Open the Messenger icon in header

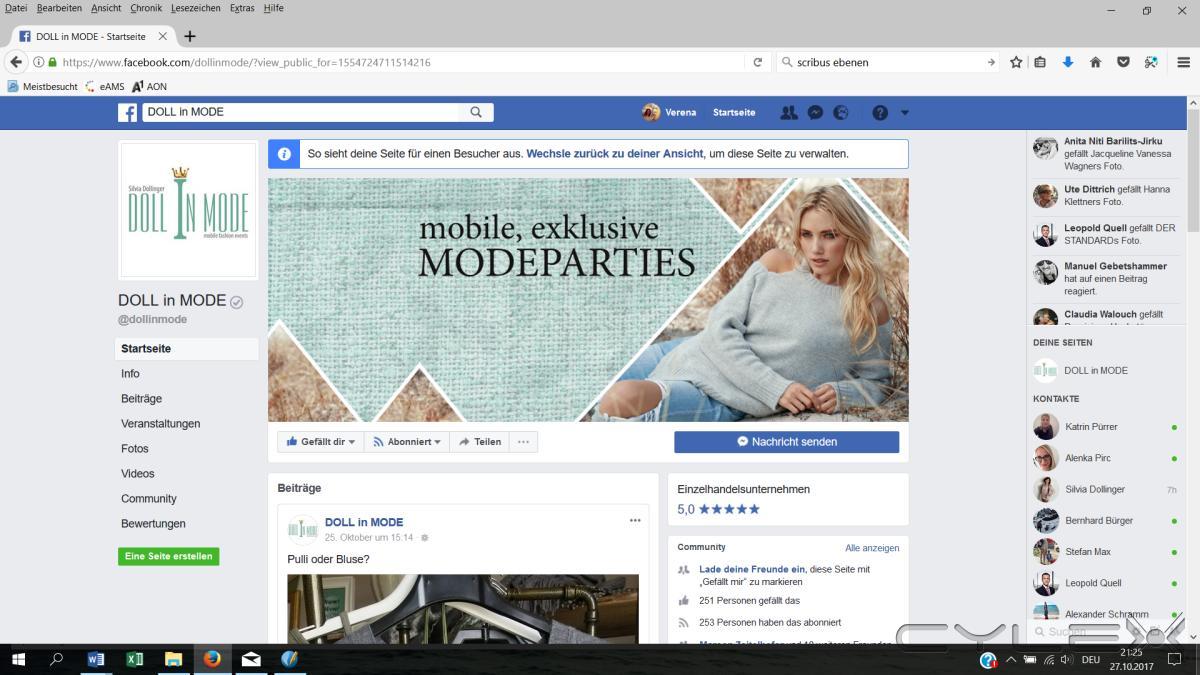click(815, 113)
